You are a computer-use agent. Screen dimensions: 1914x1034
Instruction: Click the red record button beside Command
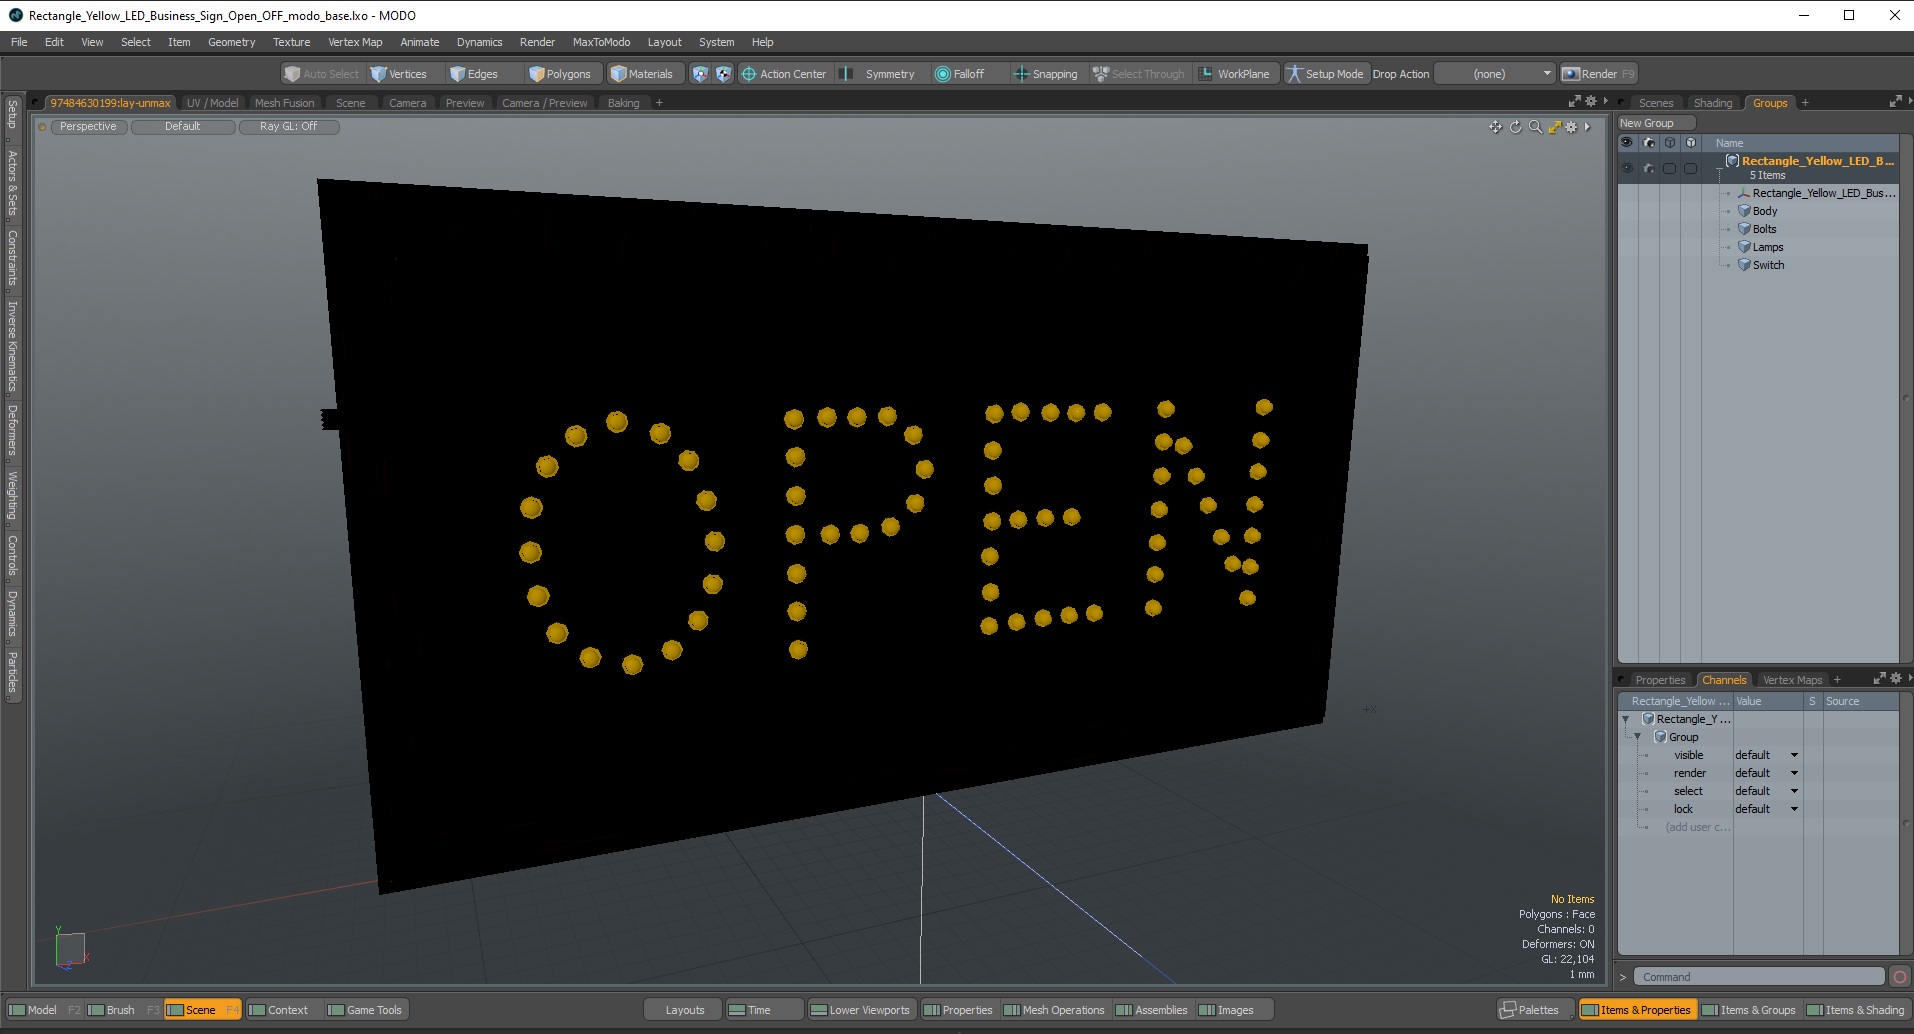click(x=1900, y=977)
